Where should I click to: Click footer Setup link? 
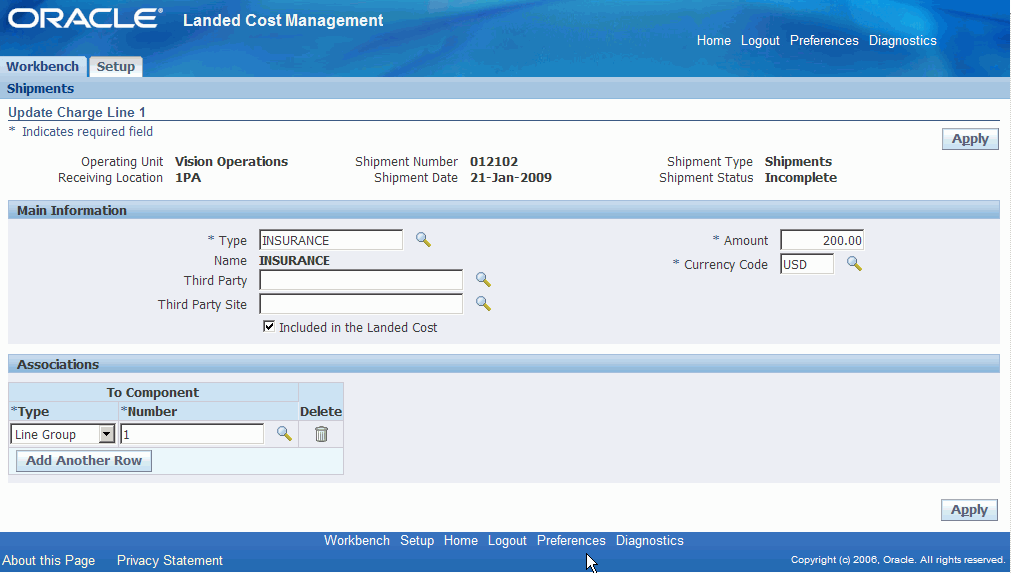(x=417, y=540)
